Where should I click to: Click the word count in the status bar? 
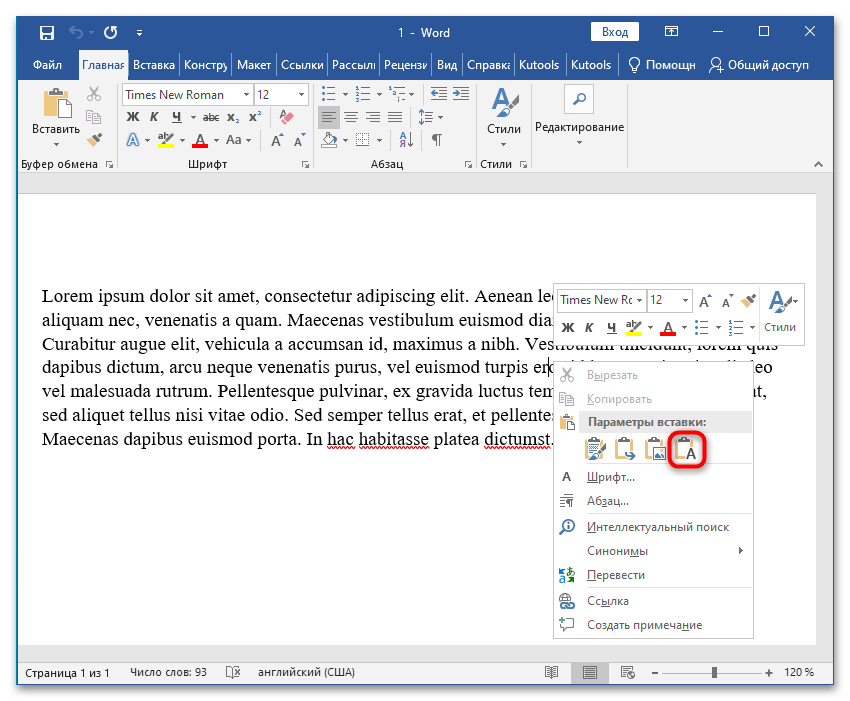click(x=168, y=672)
